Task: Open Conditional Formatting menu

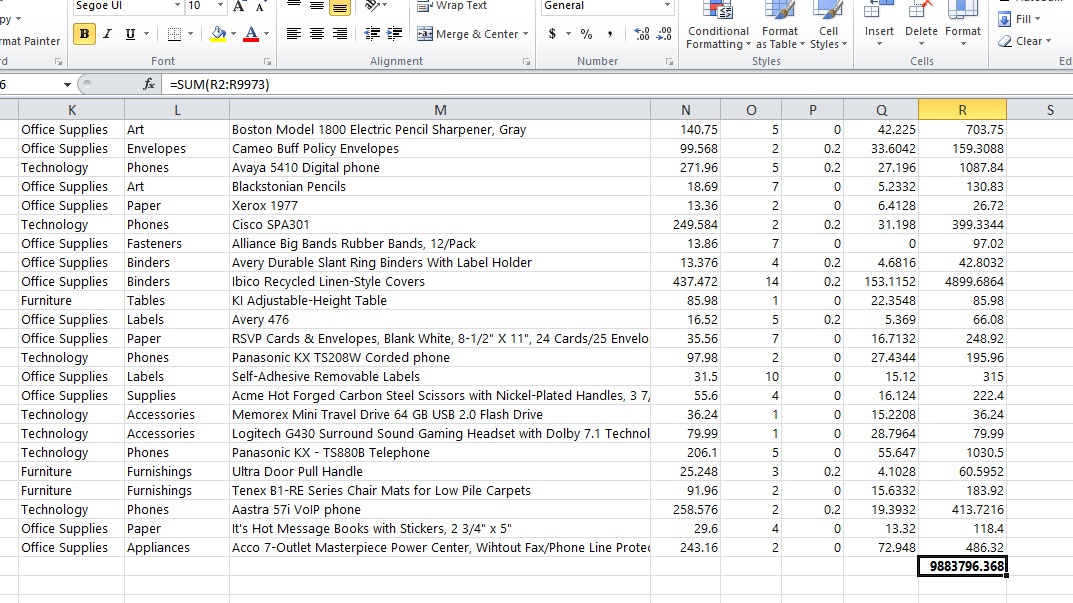Action: (718, 26)
